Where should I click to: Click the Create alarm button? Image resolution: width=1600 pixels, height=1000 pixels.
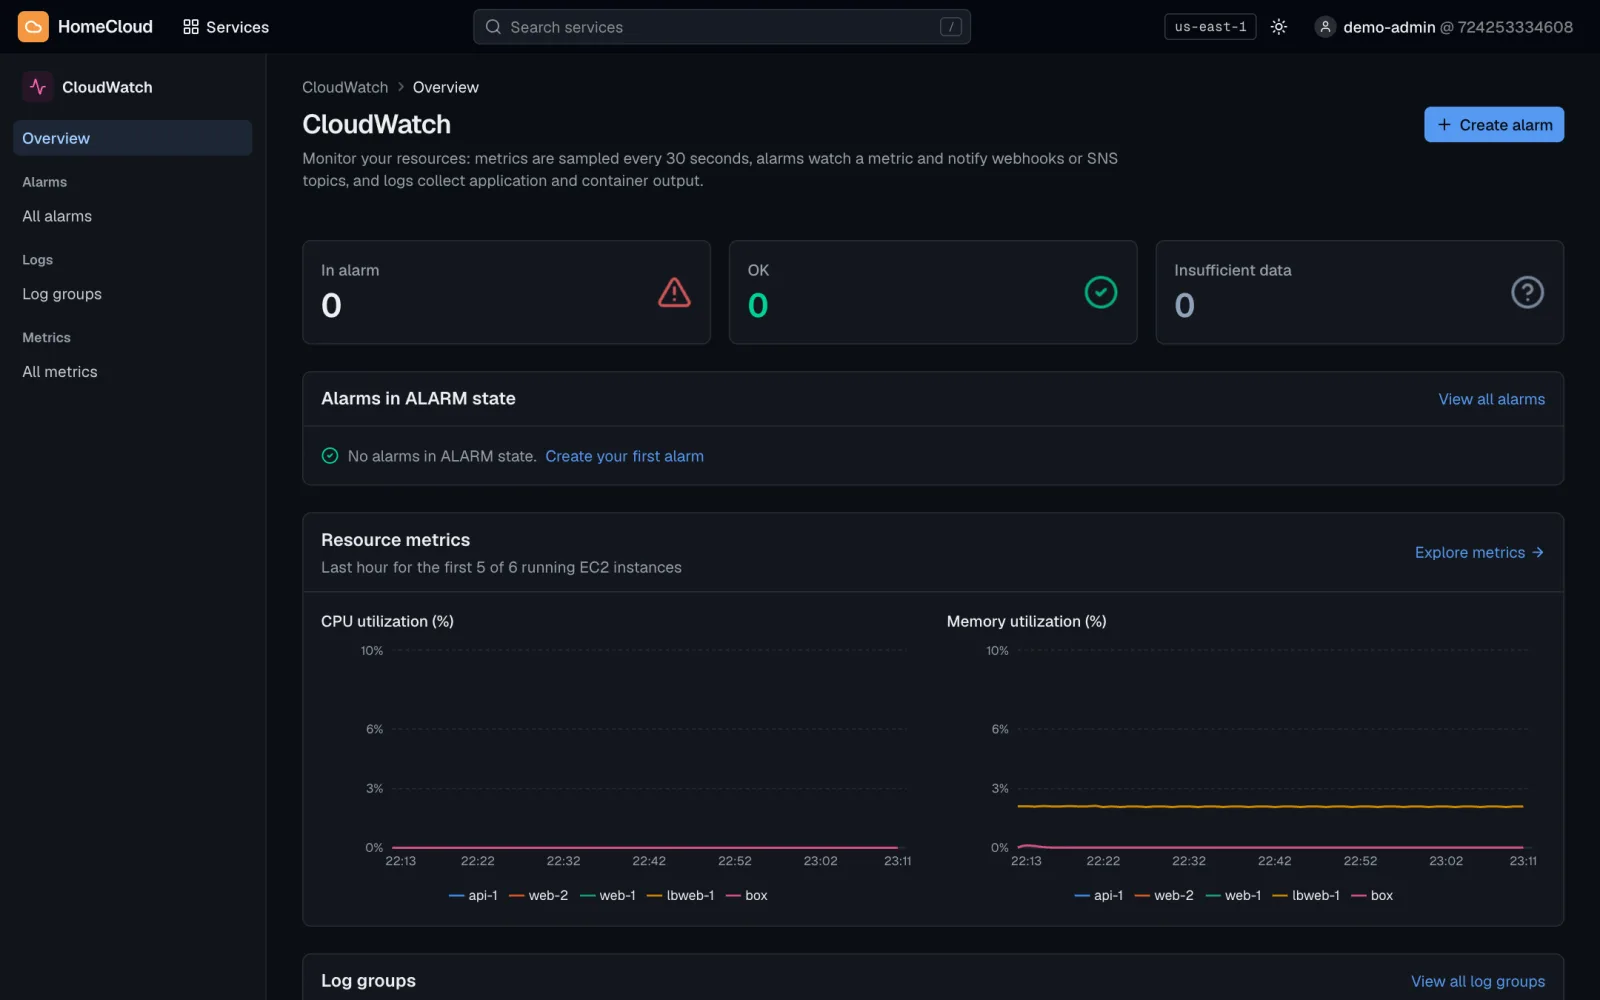point(1493,125)
